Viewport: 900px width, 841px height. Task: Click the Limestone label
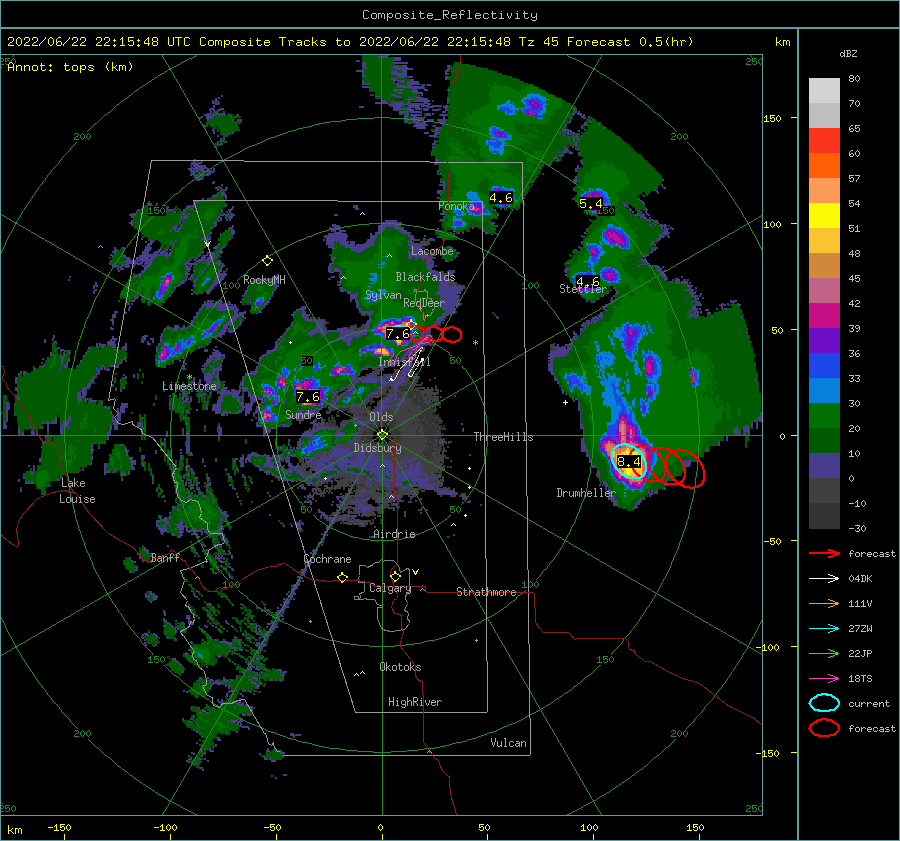189,386
